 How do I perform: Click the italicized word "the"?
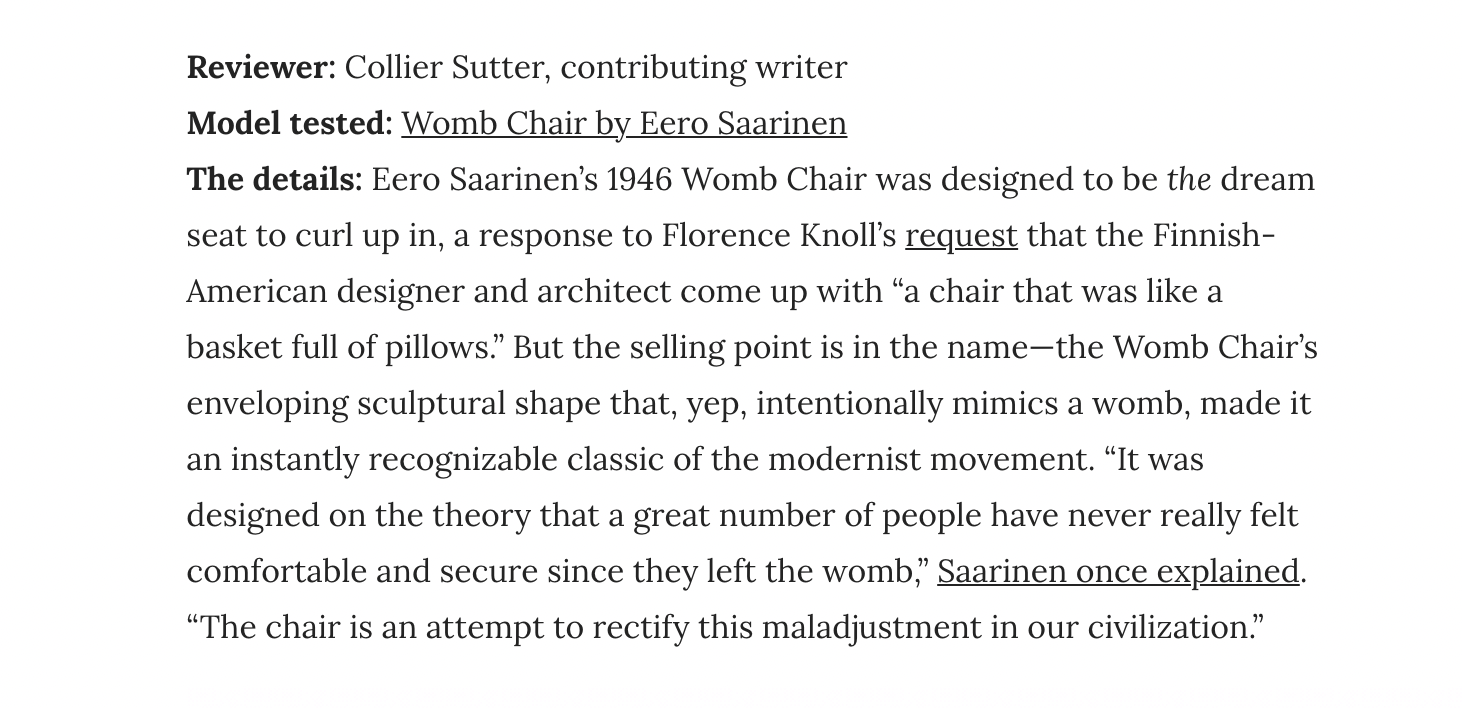[1189, 180]
